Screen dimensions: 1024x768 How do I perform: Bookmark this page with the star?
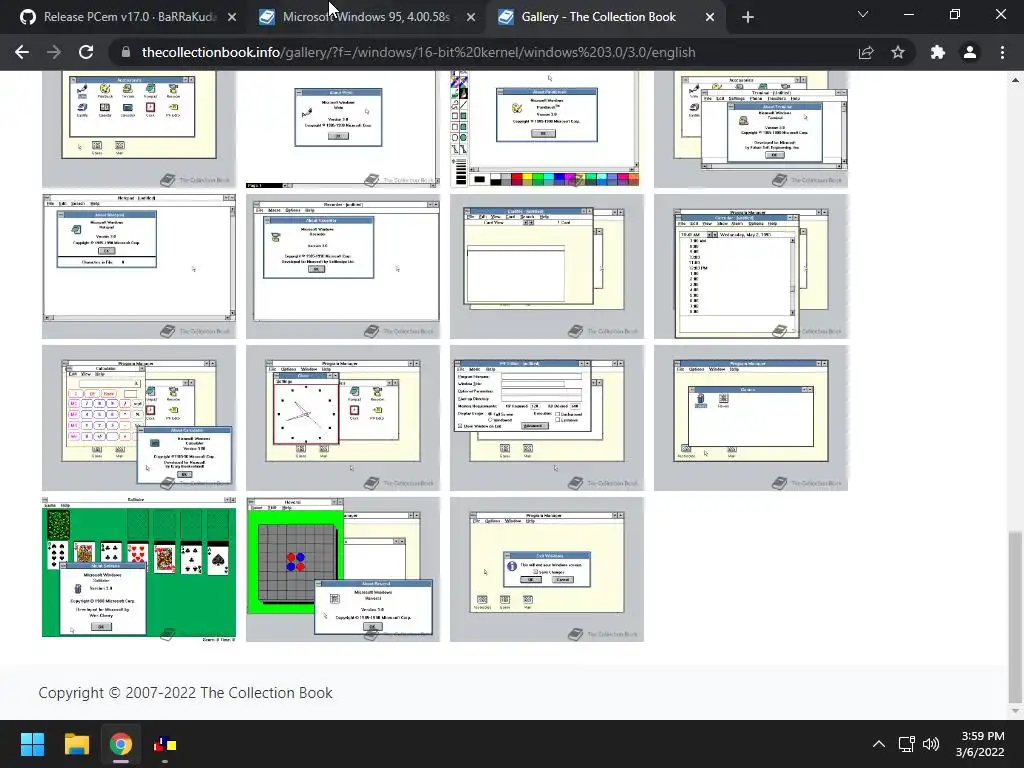[x=898, y=52]
